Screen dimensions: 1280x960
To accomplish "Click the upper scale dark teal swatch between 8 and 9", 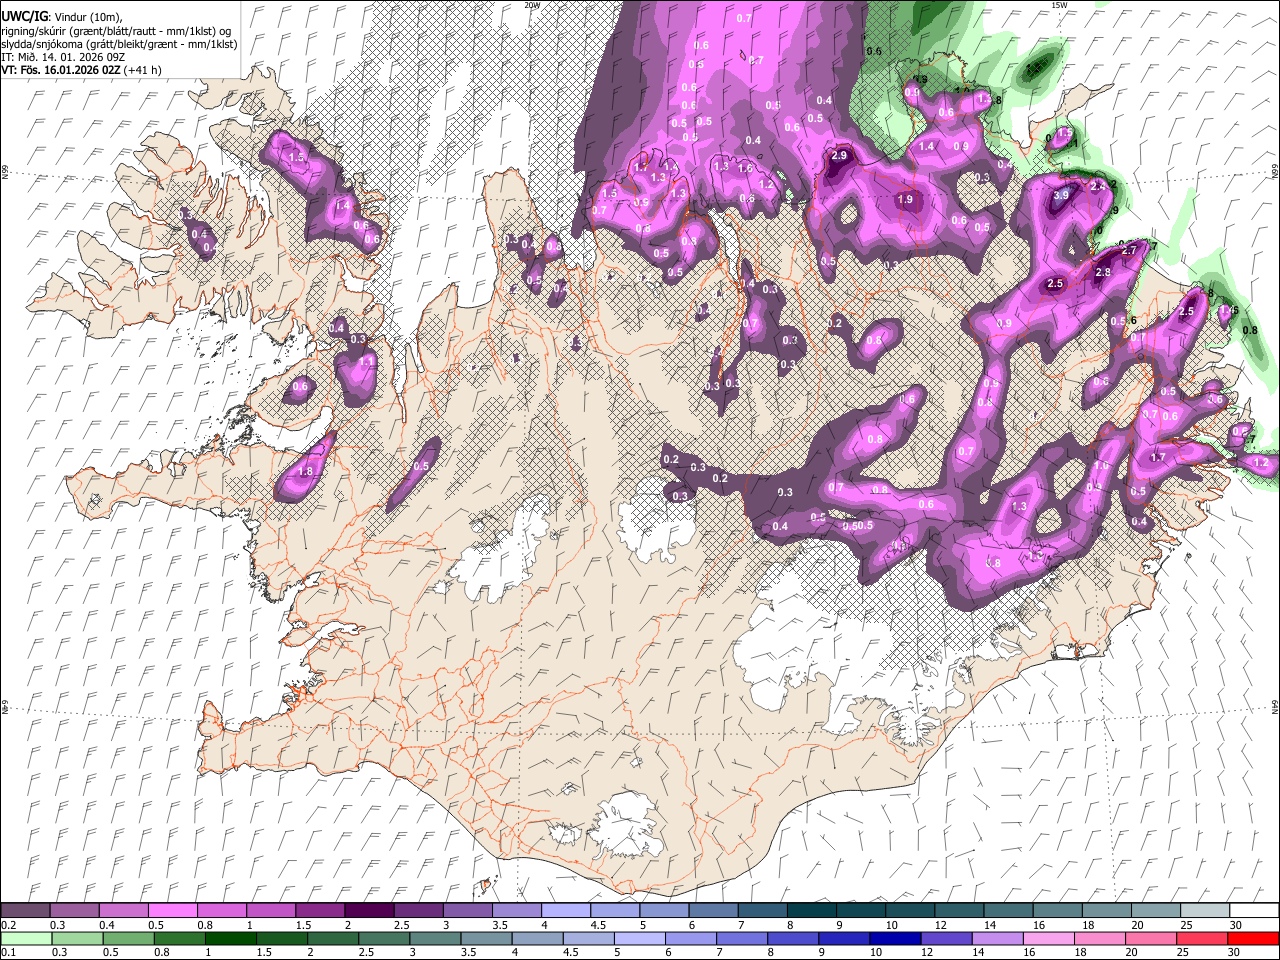I will coord(809,911).
